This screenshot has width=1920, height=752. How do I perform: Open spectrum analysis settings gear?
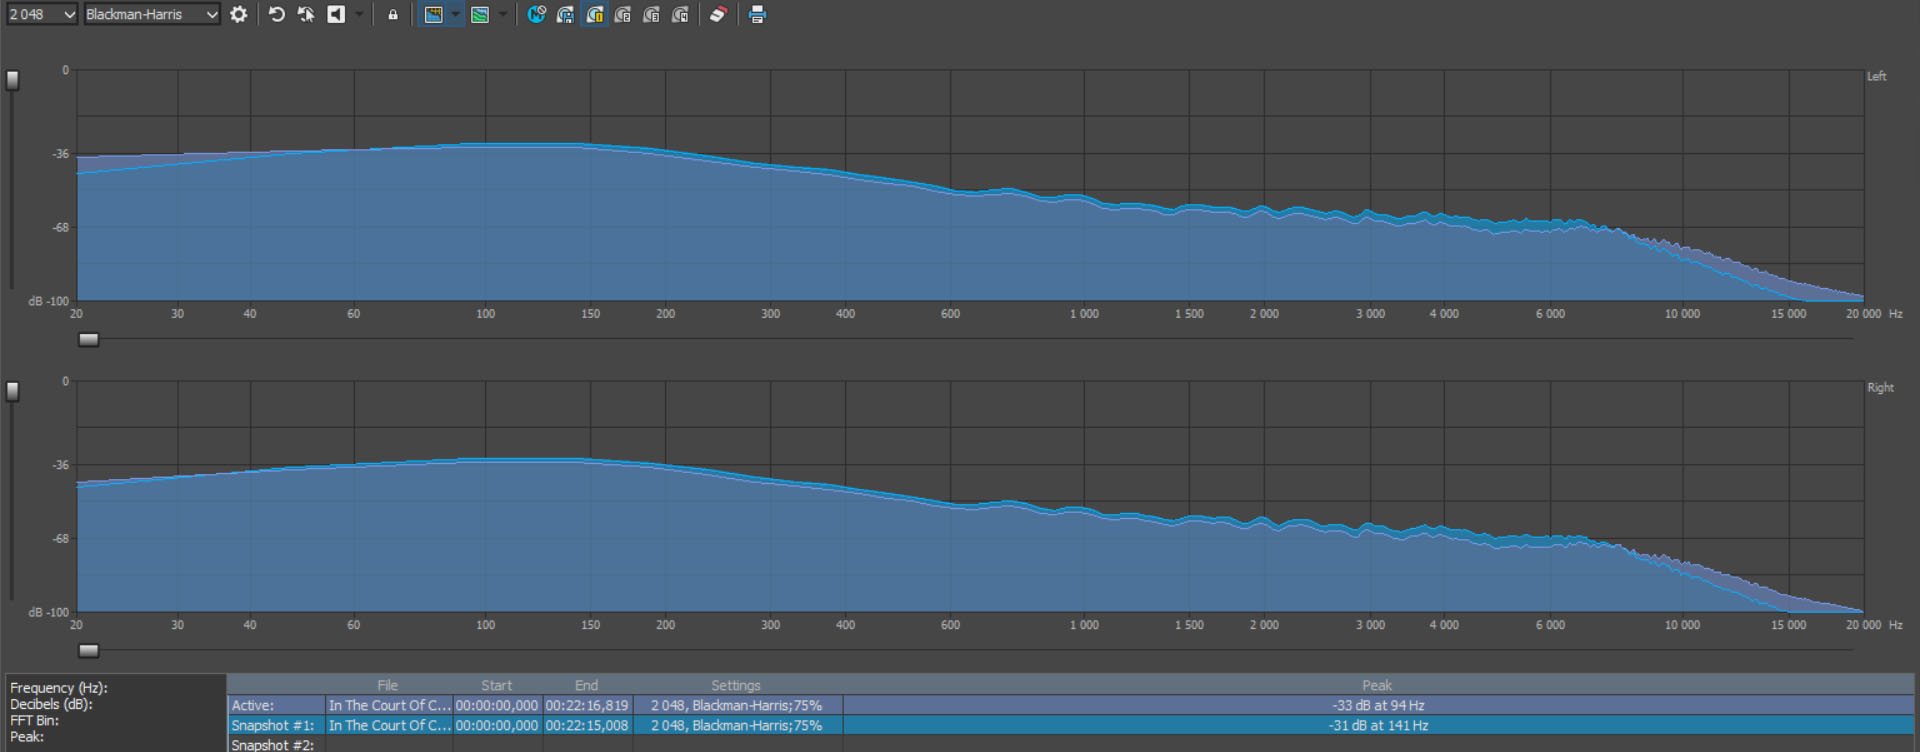tap(238, 14)
